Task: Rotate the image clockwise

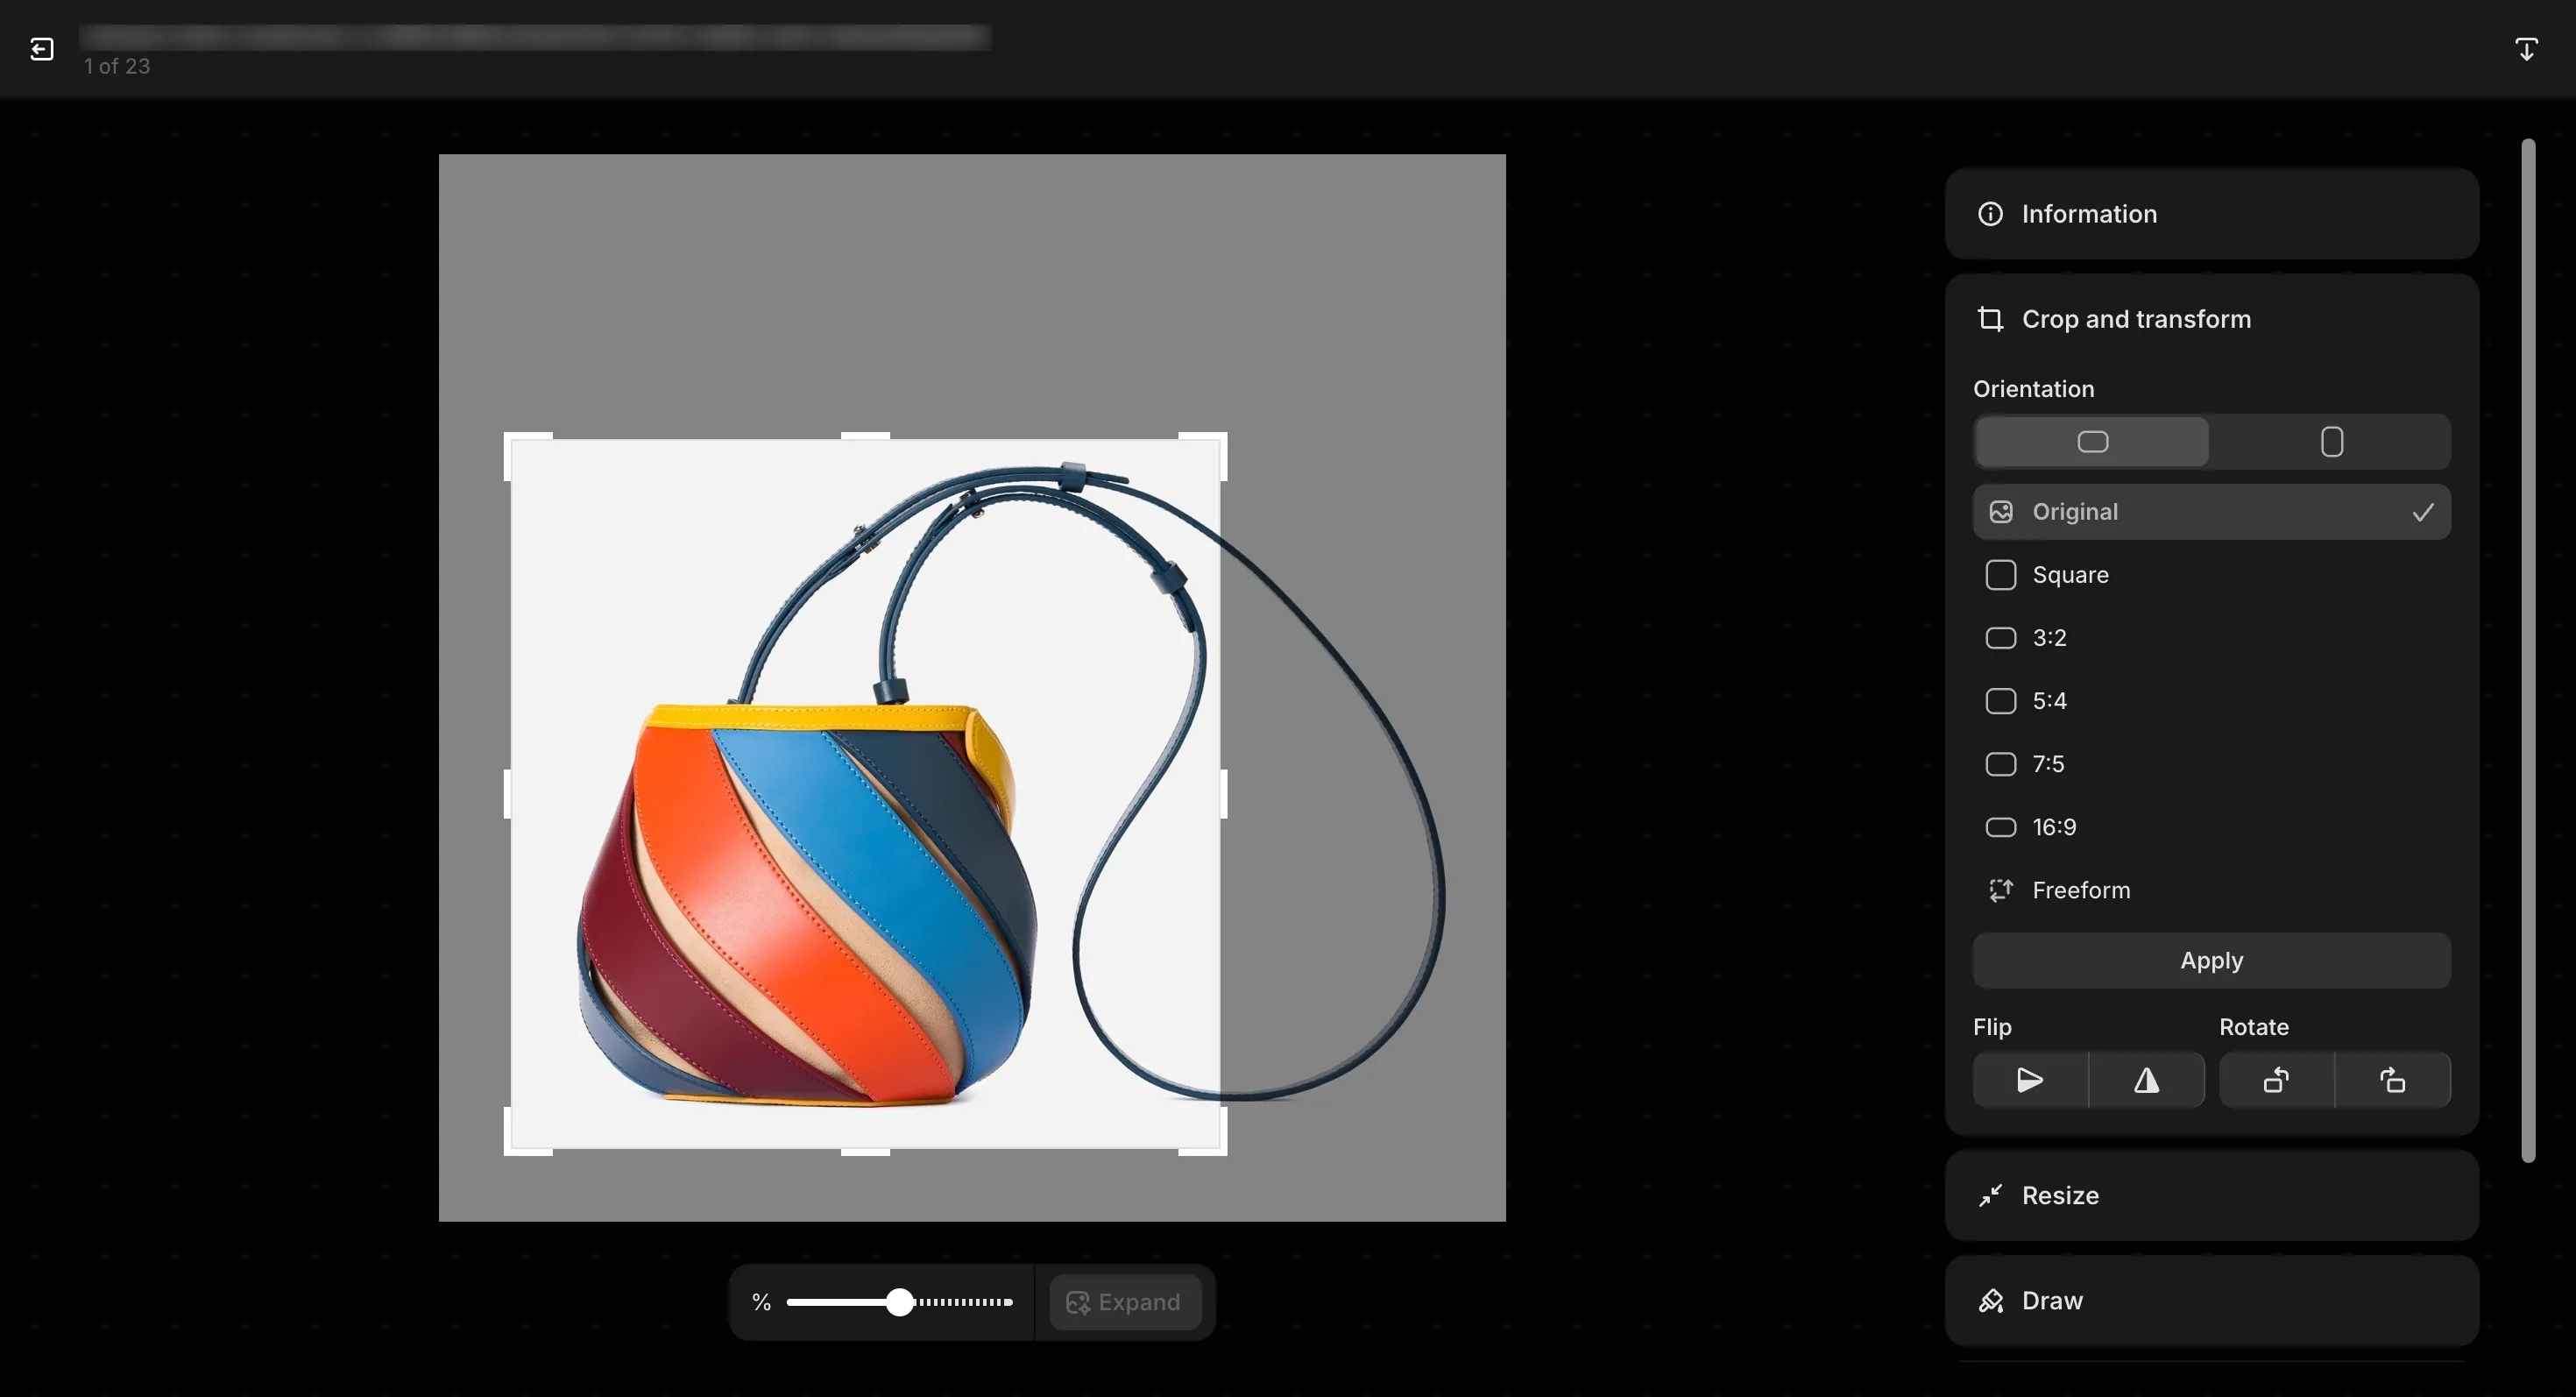Action: 2392,1080
